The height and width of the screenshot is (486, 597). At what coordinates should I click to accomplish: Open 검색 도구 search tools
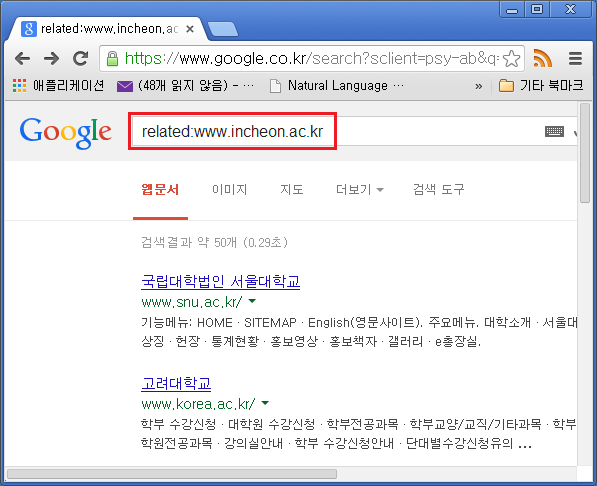tap(439, 189)
